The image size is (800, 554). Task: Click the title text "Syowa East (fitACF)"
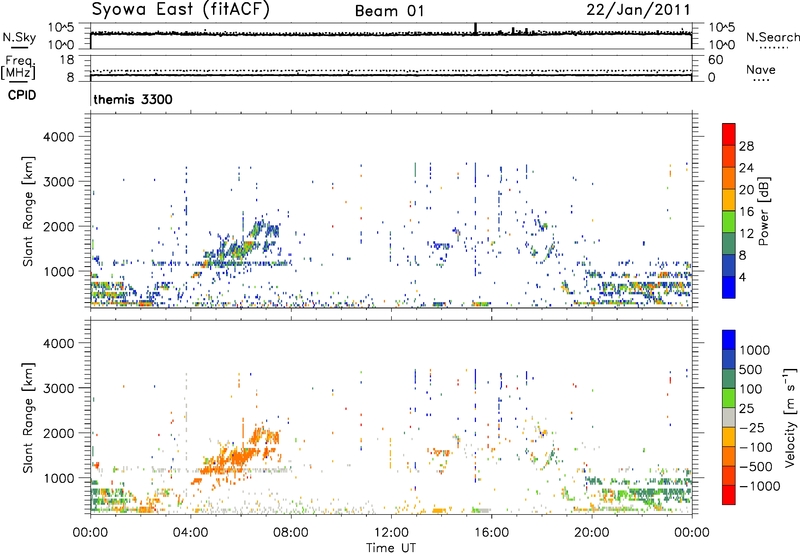tap(181, 10)
